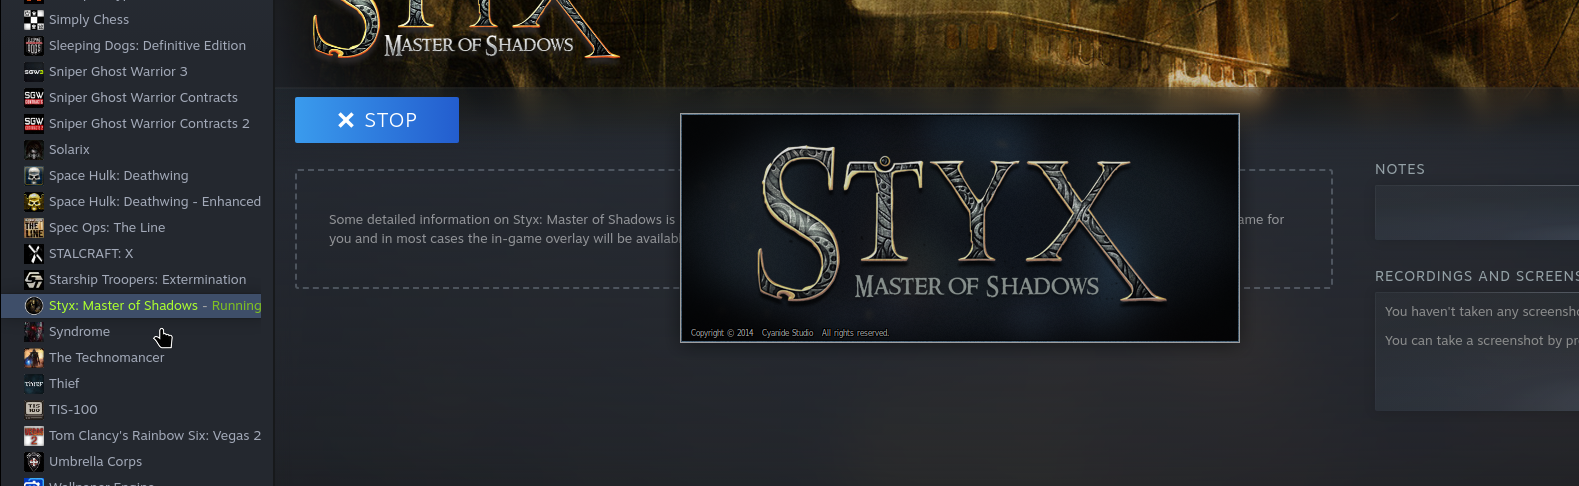
Task: Click the Space Hulk: Deathwing skull icon
Action: tap(34, 175)
